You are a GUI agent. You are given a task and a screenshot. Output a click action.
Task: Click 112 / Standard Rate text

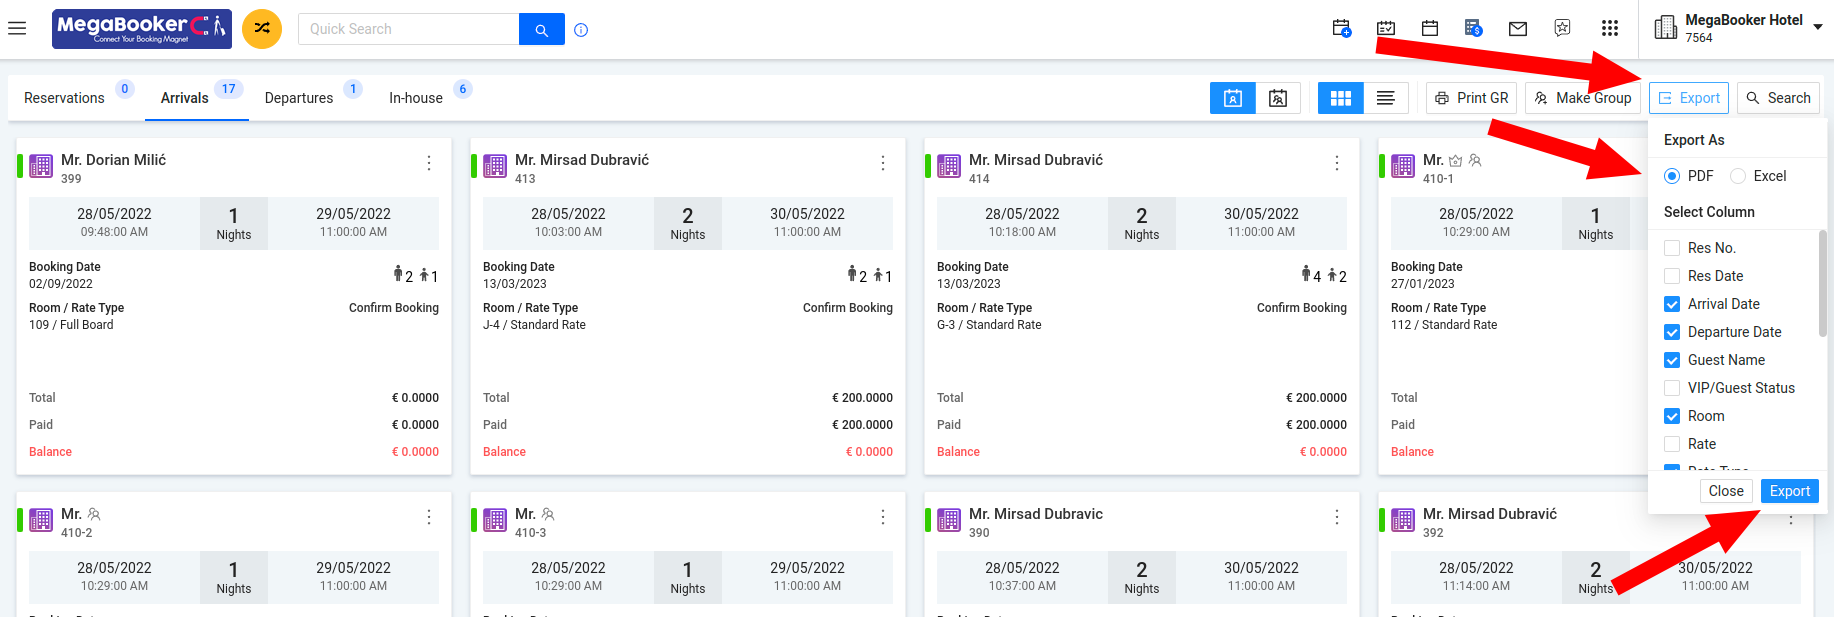tap(1444, 325)
